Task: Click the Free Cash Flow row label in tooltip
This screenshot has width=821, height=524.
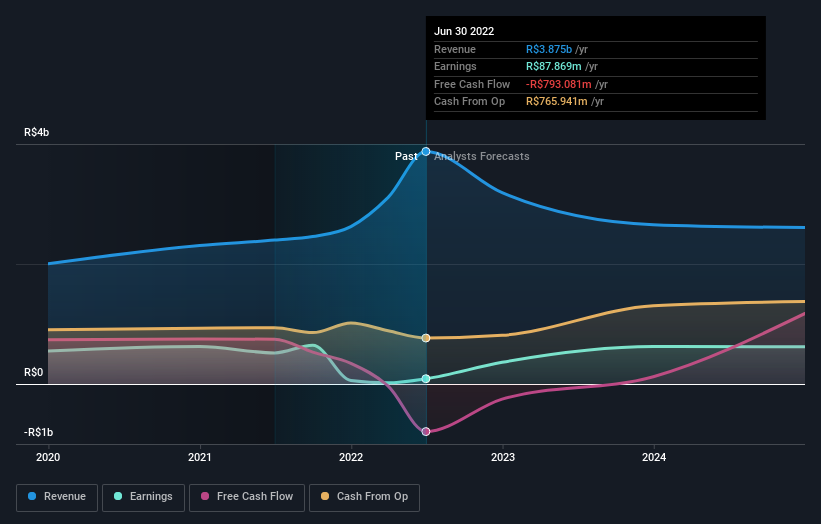Action: pyautogui.click(x=472, y=84)
